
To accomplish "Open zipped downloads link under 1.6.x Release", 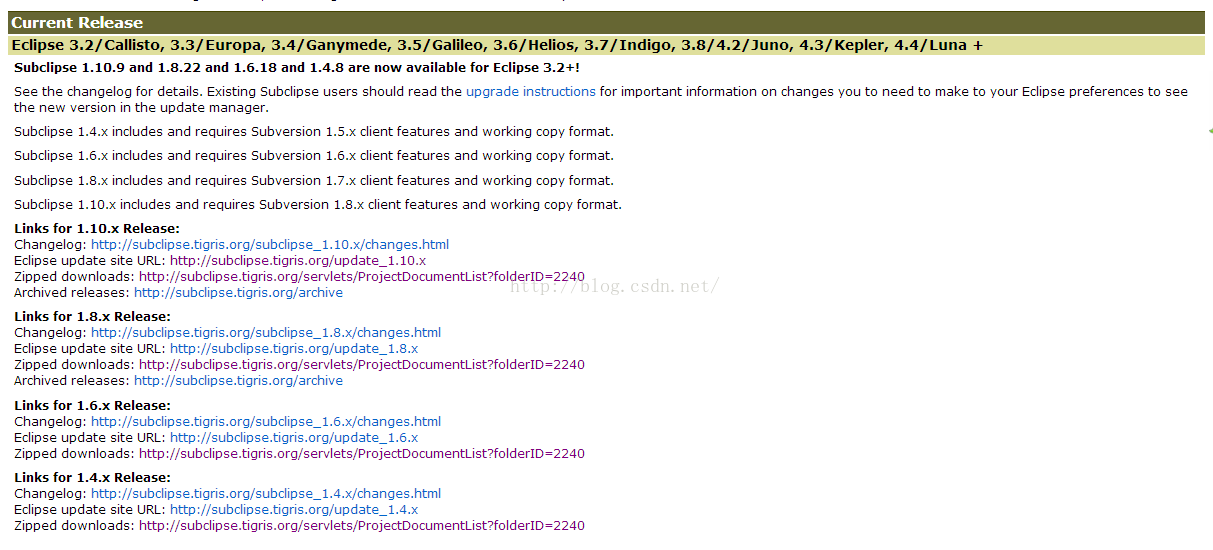I will [362, 454].
